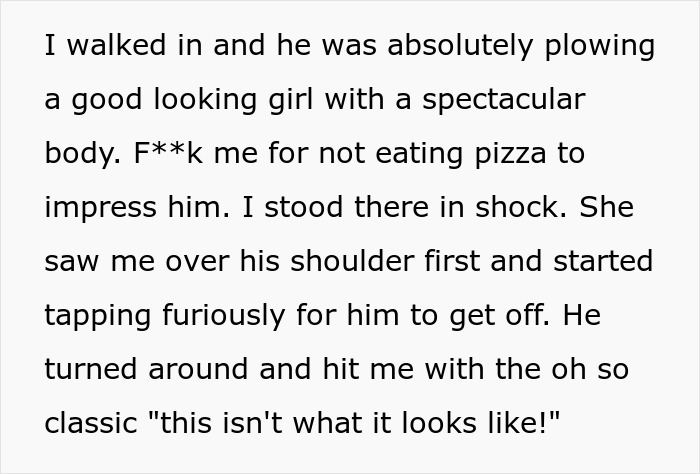Image resolution: width=700 pixels, height=474 pixels.
Task: Click the word "tapping"
Action: coord(96,316)
